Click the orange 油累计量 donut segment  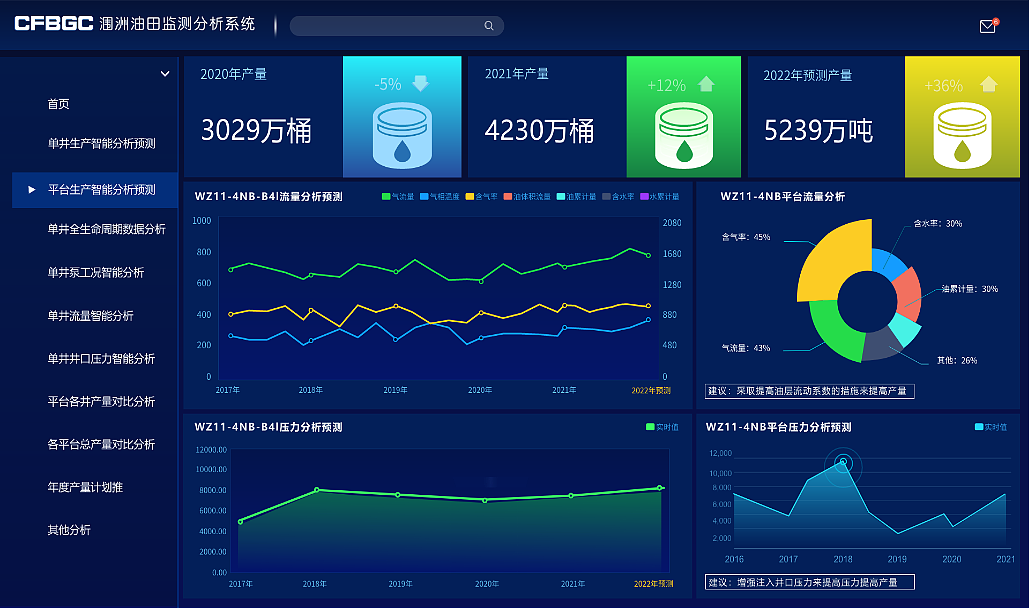(908, 294)
